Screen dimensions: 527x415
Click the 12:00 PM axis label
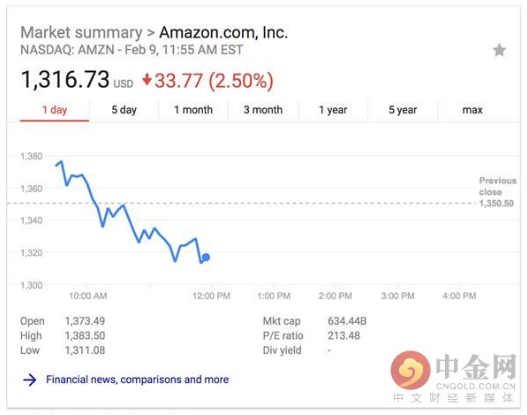point(211,296)
